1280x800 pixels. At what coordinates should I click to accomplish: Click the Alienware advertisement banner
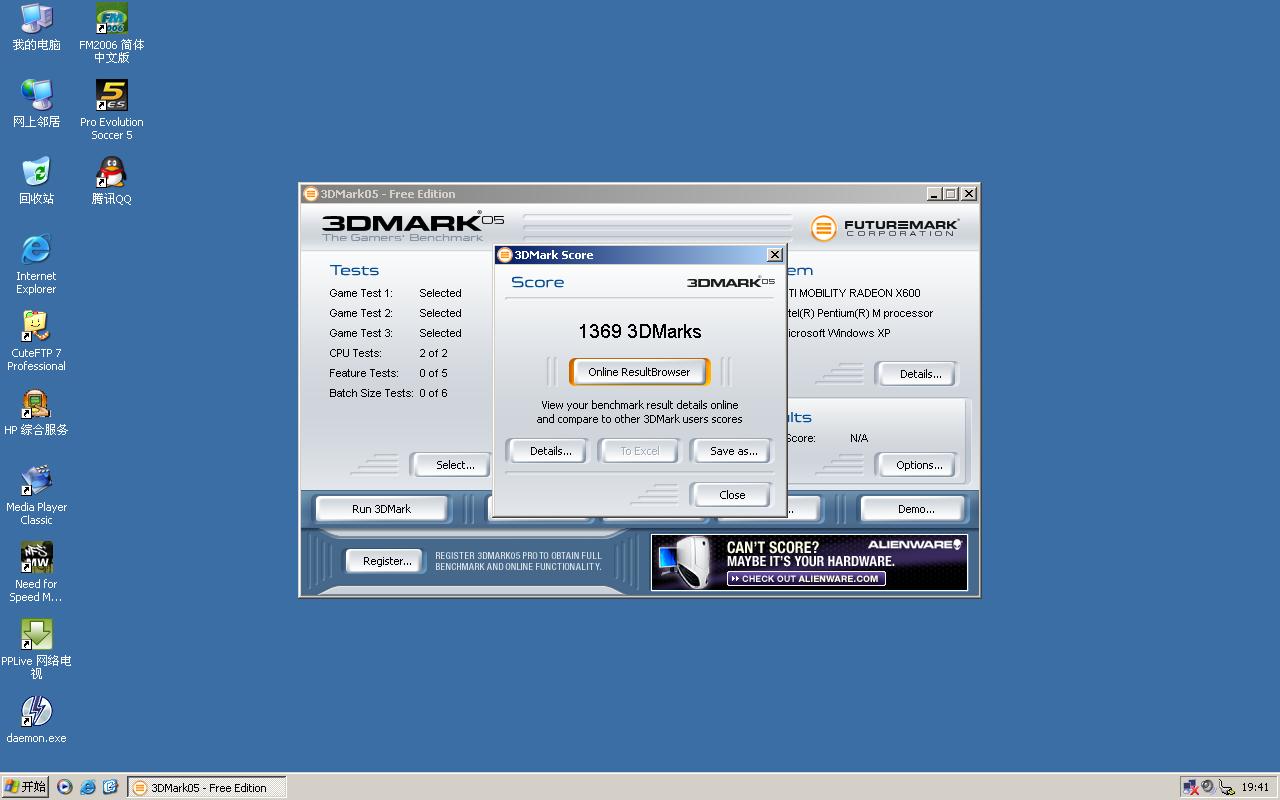(x=809, y=562)
